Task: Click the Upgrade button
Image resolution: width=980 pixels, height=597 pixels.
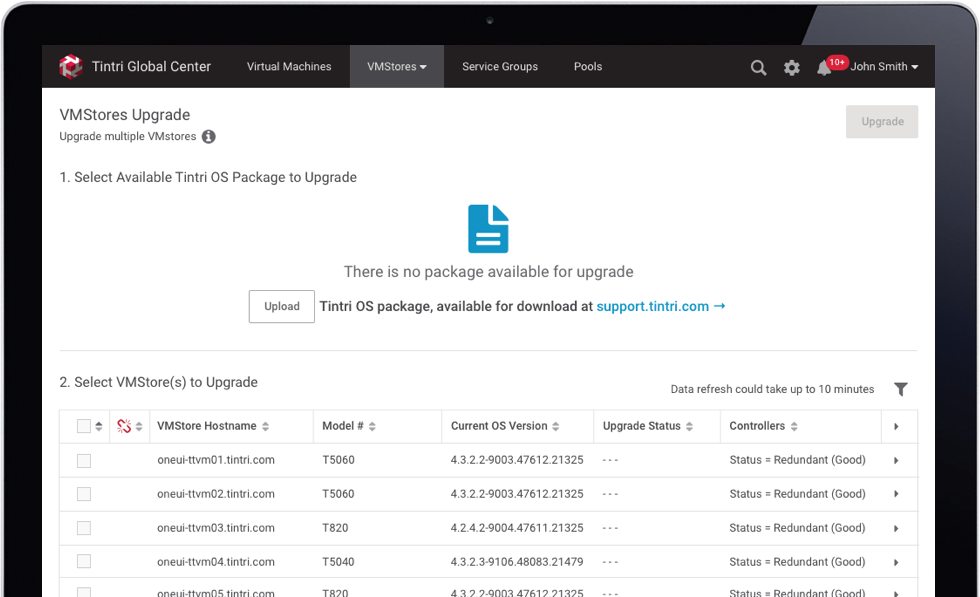Action: 882,121
